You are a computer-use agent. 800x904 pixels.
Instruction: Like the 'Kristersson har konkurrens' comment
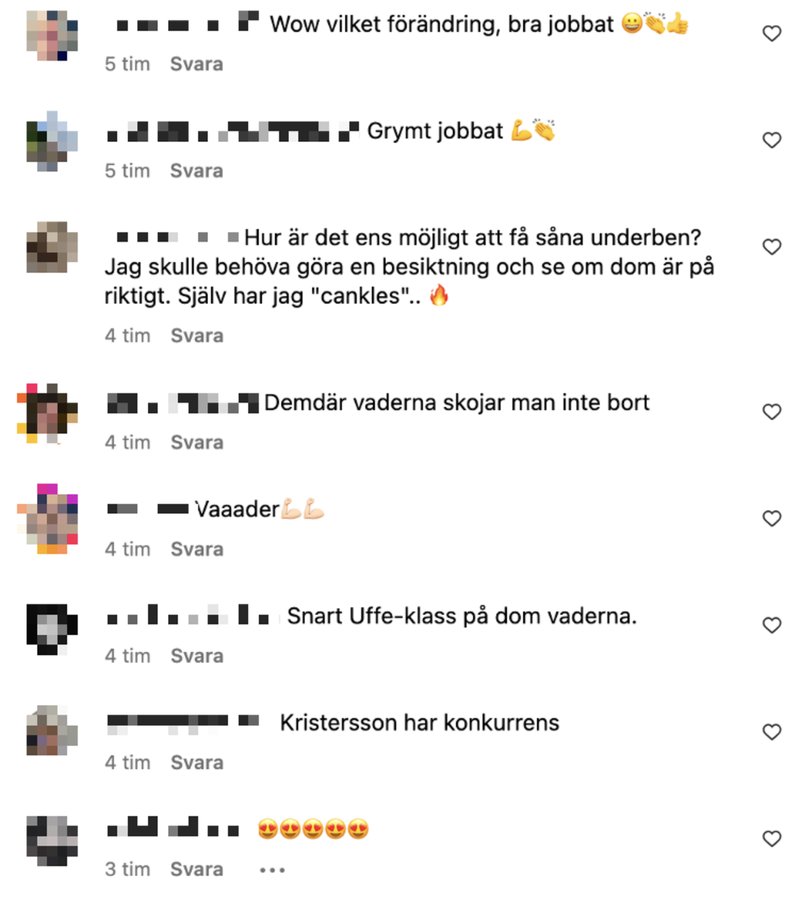(771, 732)
